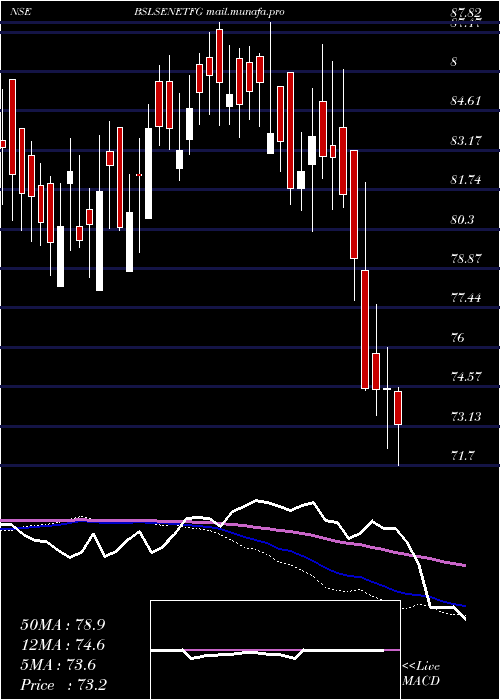Click the 5MA : 73.6 readout

pyautogui.click(x=60, y=665)
